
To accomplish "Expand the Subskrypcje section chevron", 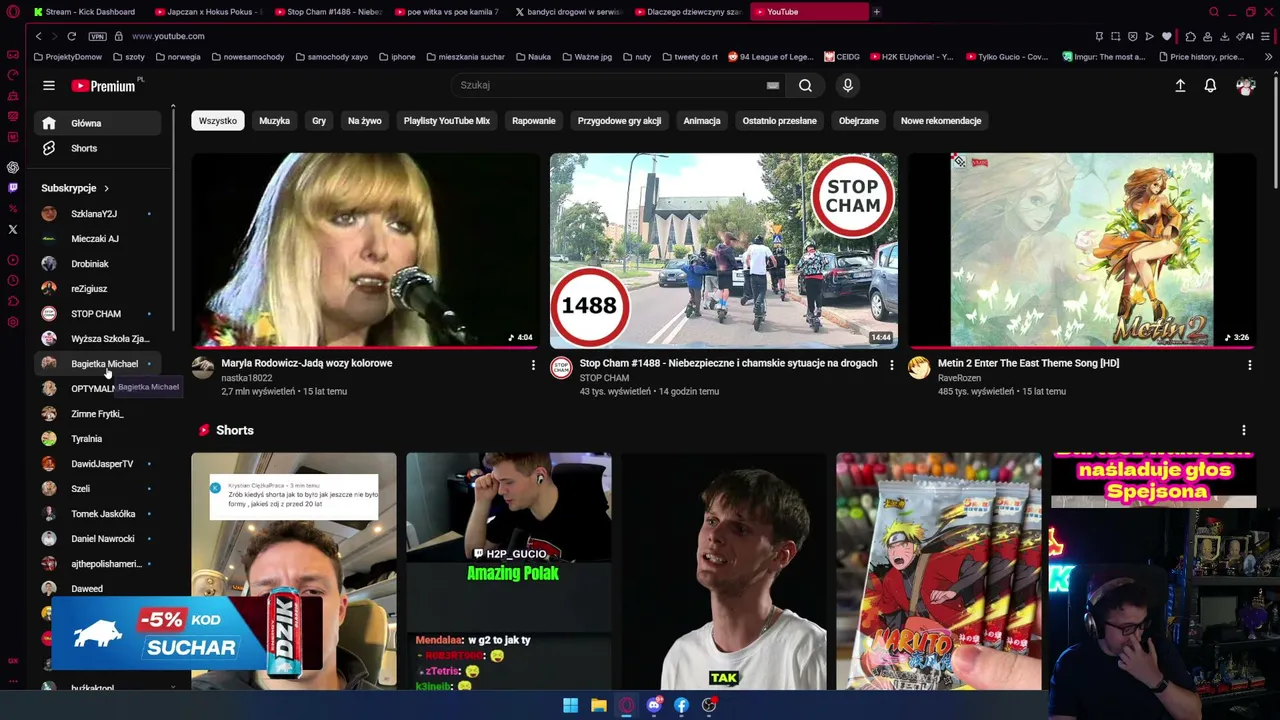I will [106, 188].
